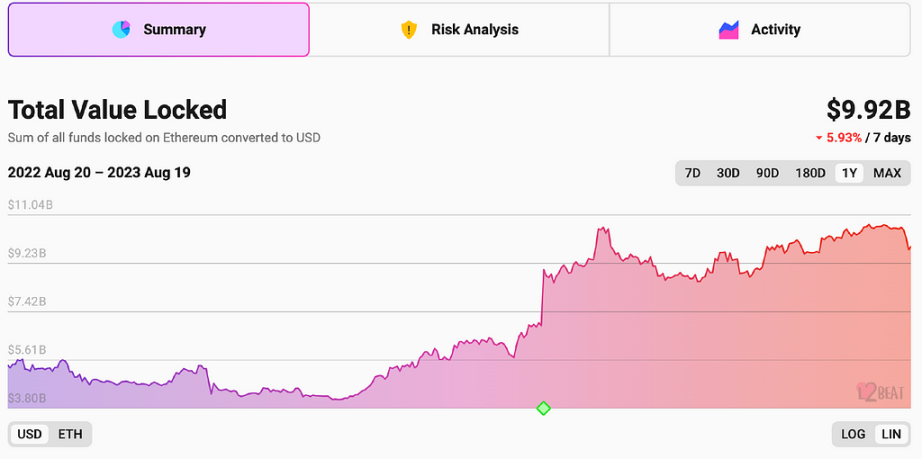Toggle currency to ETH
922x459 pixels.
coord(70,434)
